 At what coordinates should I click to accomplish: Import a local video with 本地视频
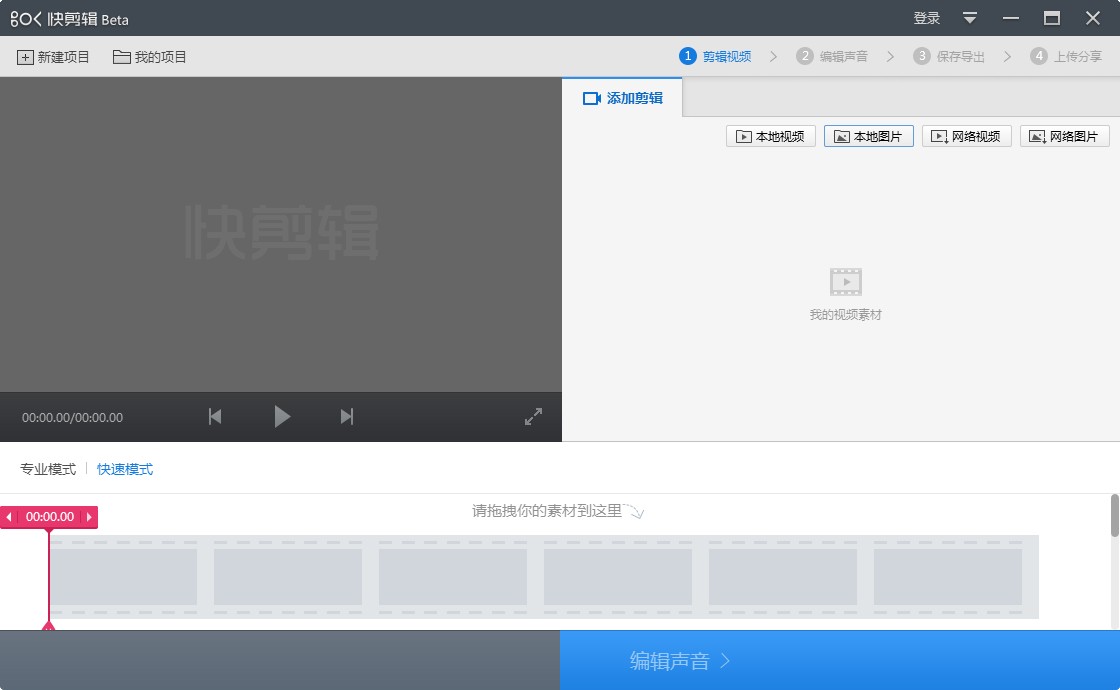(x=770, y=135)
